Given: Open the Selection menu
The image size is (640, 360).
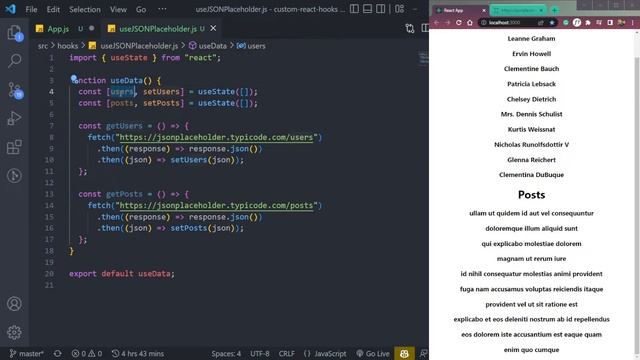Looking at the screenshot, I should pos(84,9).
